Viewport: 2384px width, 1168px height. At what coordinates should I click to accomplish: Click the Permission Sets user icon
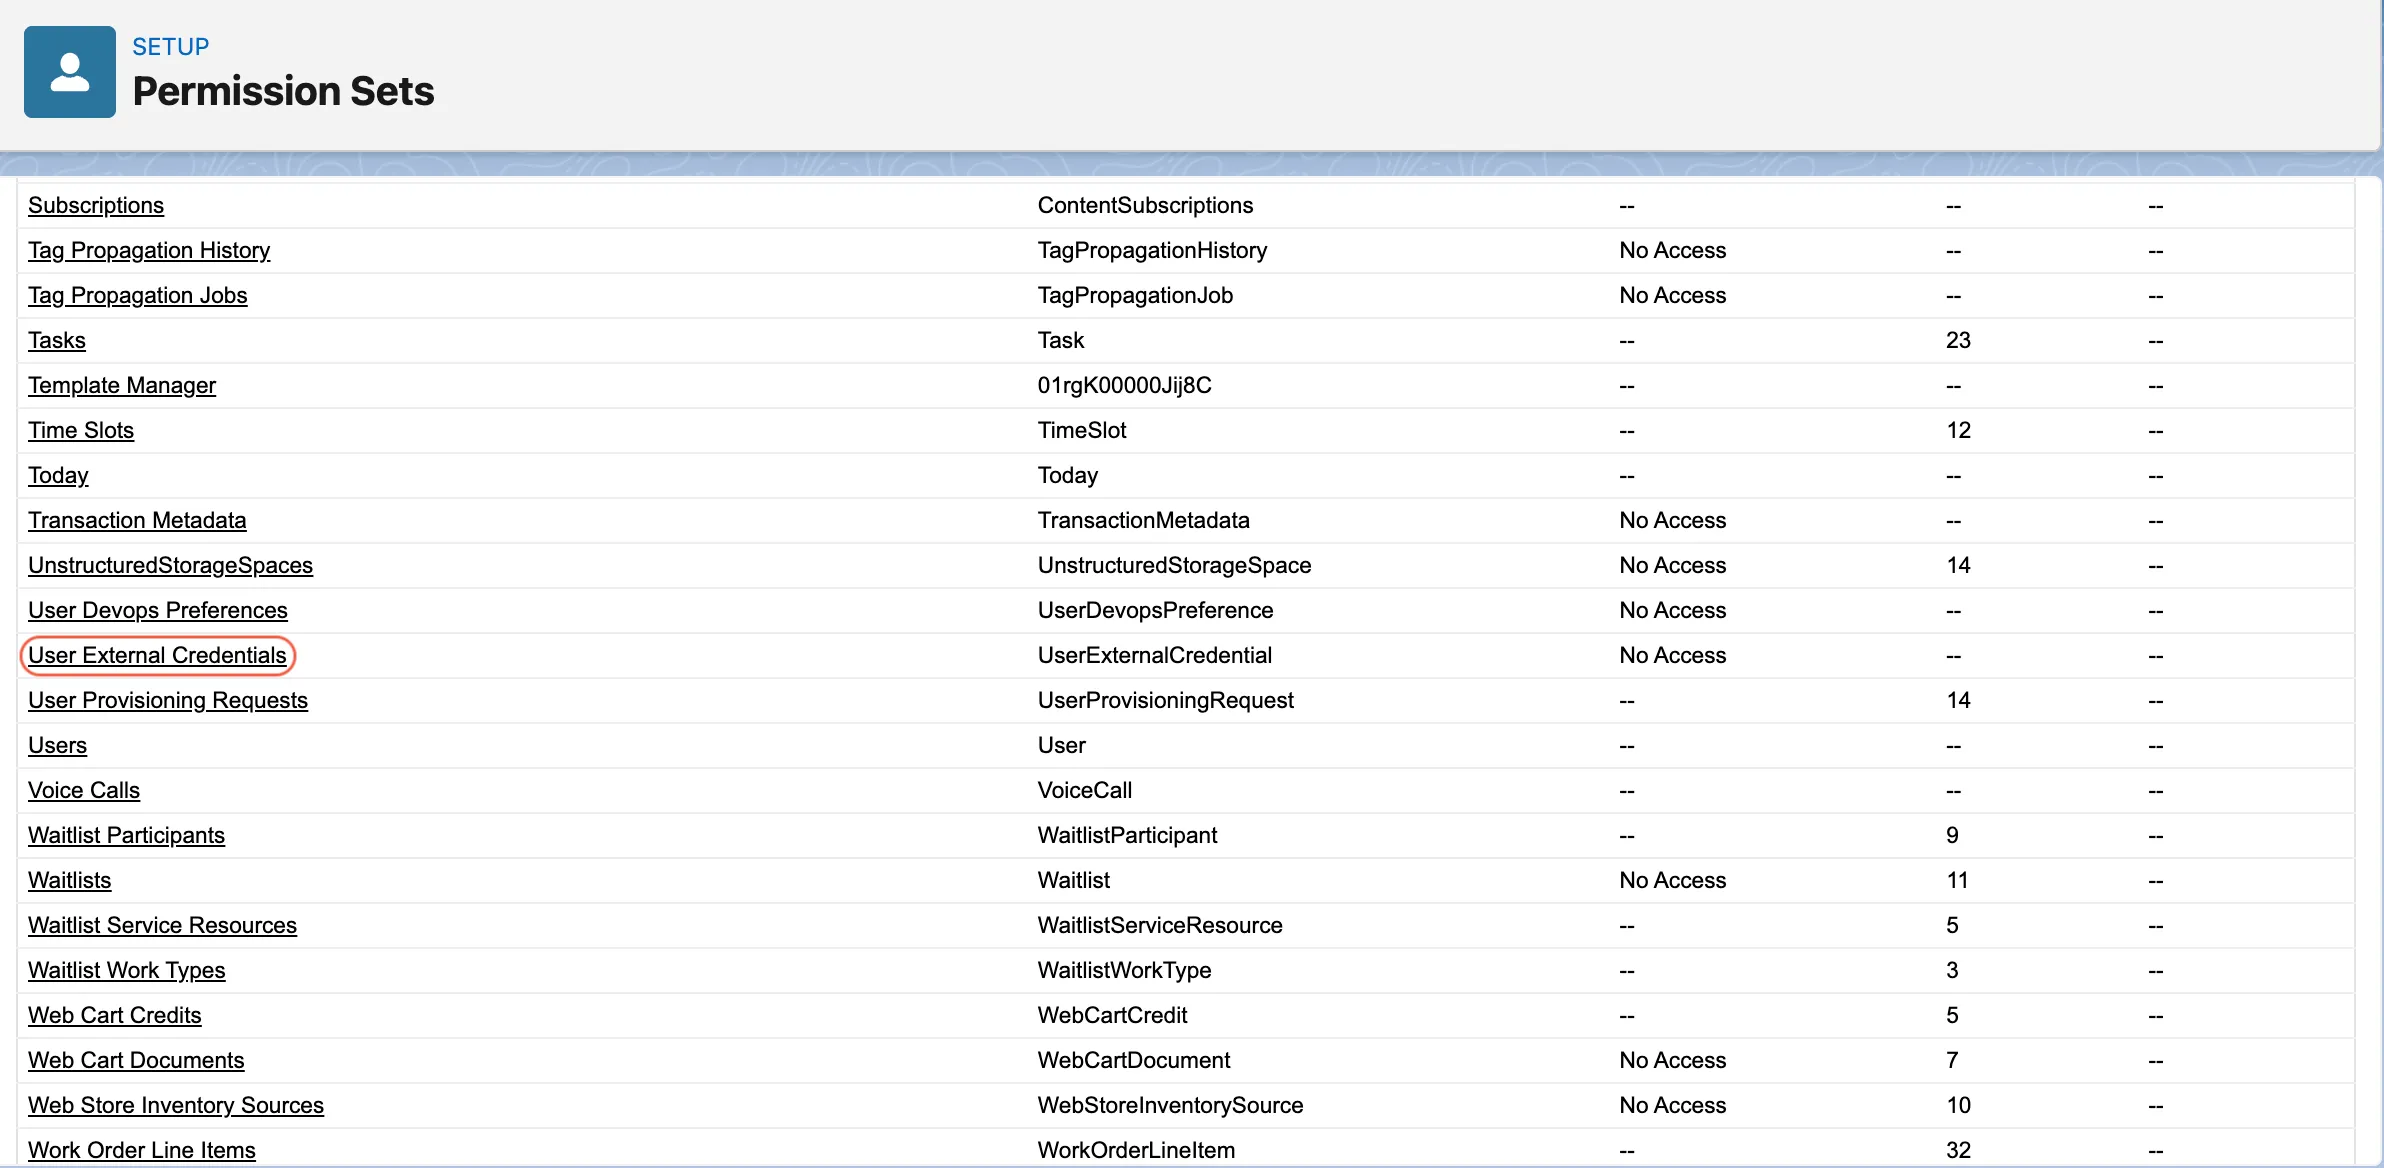pyautogui.click(x=70, y=72)
